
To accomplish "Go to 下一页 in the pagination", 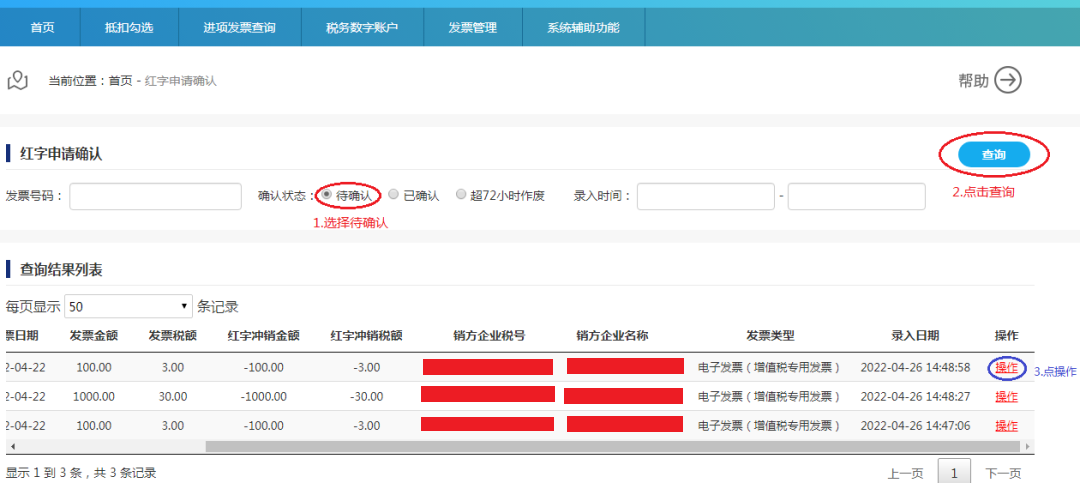I will tap(1003, 473).
